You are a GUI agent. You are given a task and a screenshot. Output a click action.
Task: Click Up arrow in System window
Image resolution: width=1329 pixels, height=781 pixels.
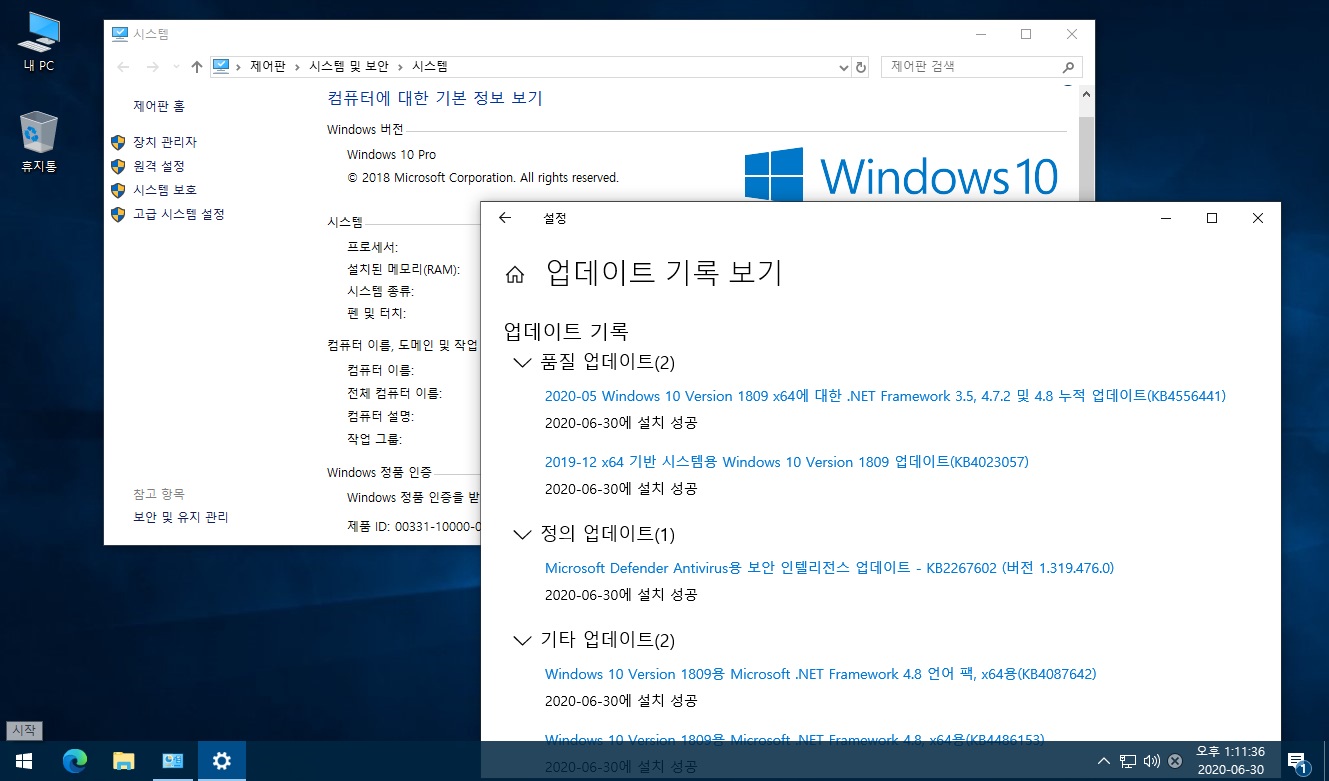pyautogui.click(x=196, y=67)
